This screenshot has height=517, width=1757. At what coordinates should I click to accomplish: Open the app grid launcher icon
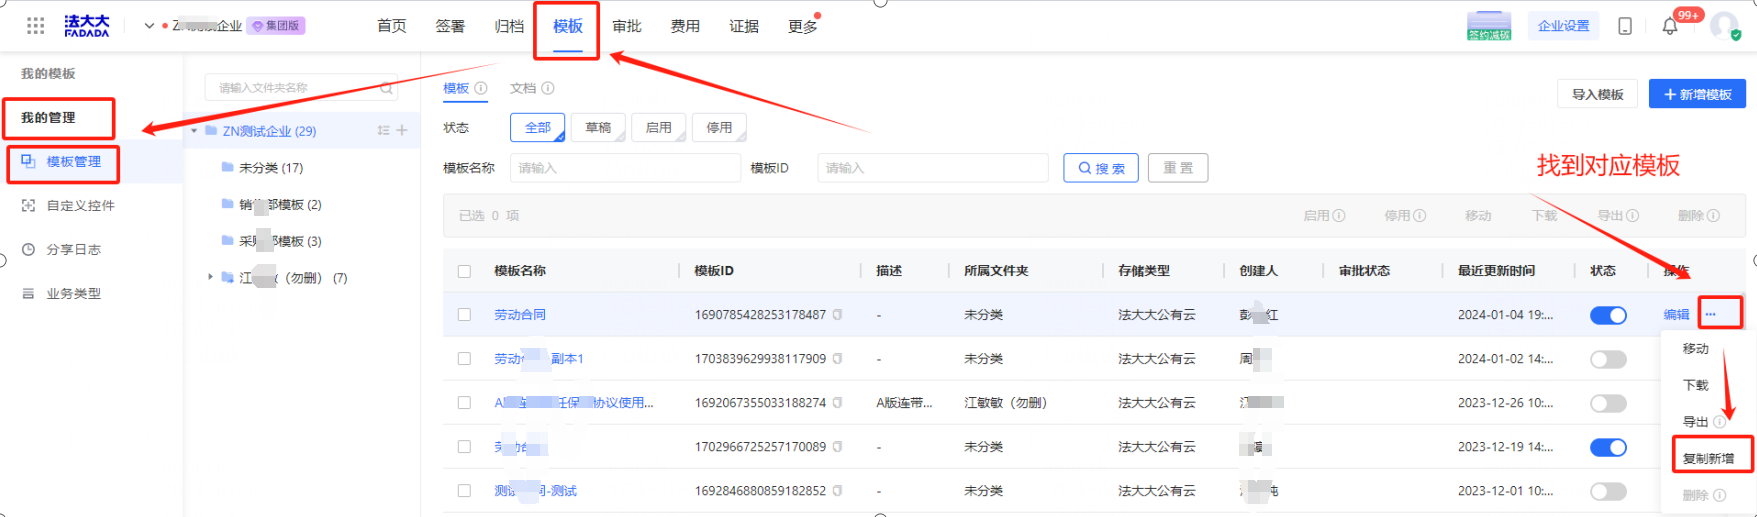click(36, 26)
